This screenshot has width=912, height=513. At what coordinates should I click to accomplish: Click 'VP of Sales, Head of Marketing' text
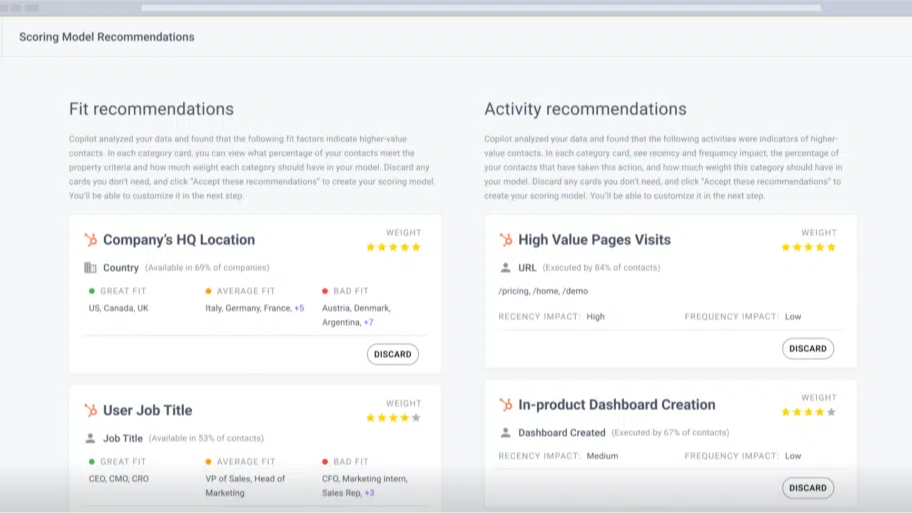(x=245, y=486)
